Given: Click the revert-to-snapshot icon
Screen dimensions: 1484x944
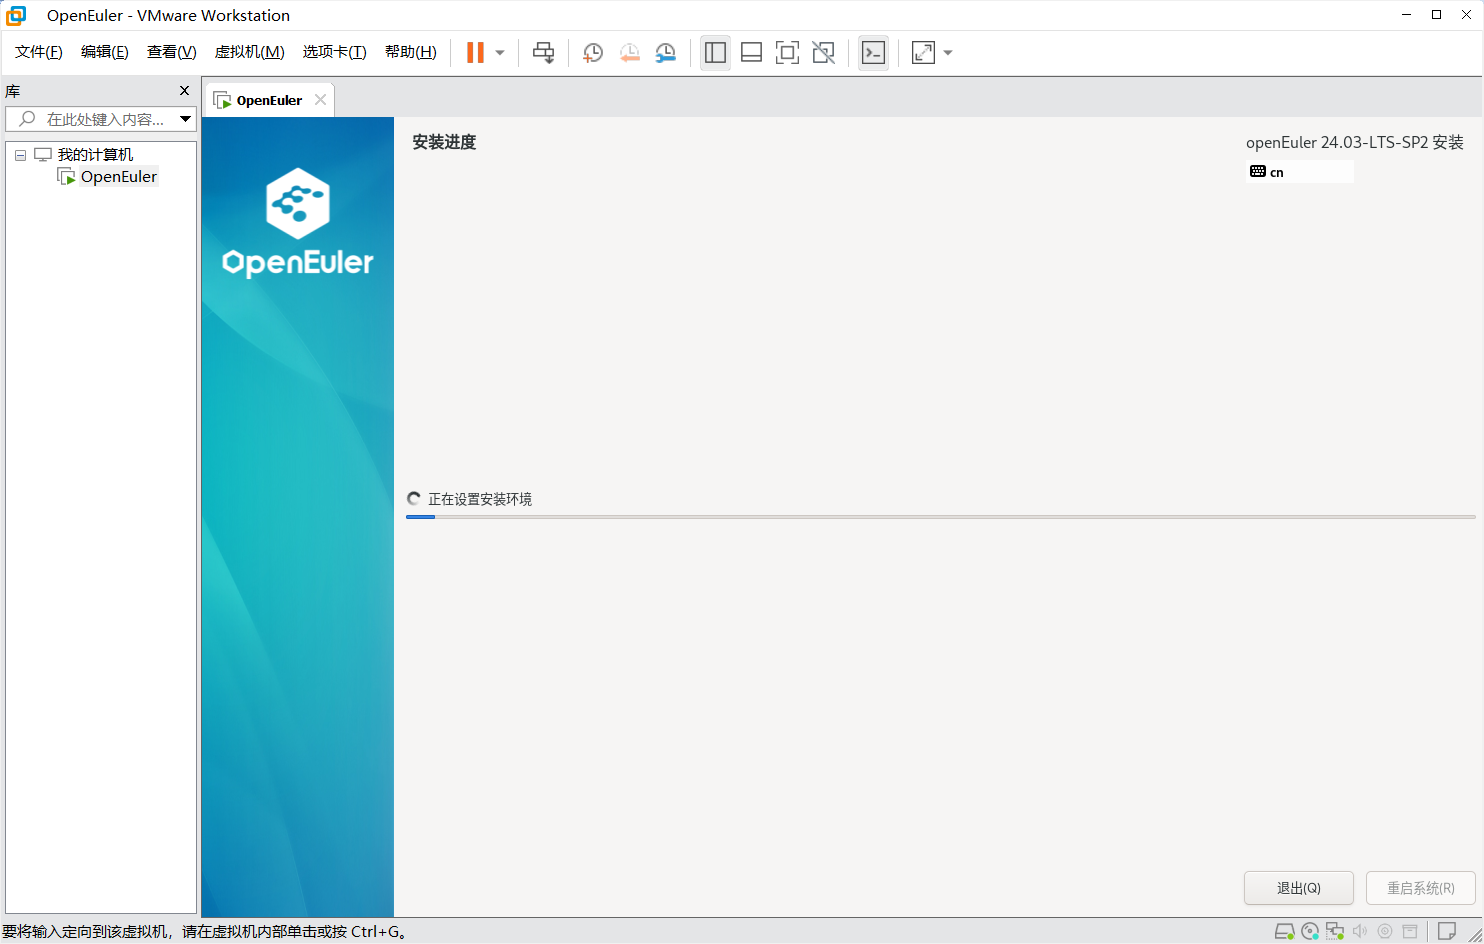Looking at the screenshot, I should pos(629,53).
